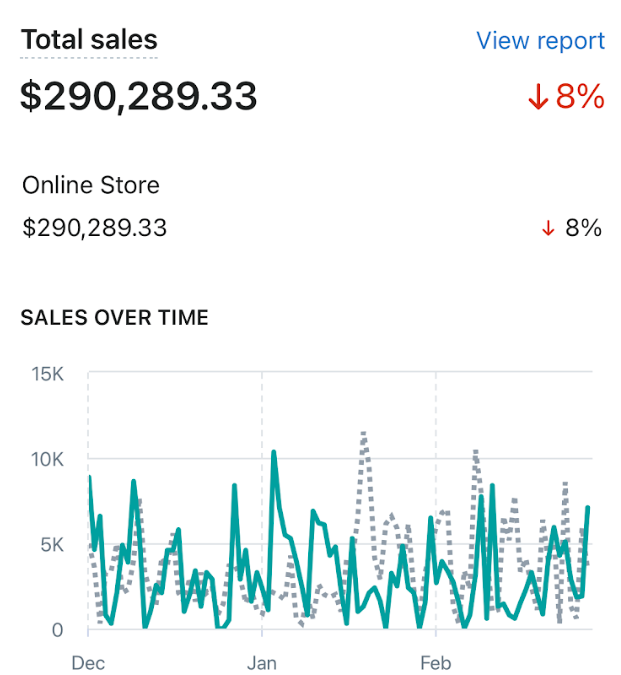Click the large red down arrow beside the total sales 8%
This screenshot has width=621, height=675.
coord(538,96)
